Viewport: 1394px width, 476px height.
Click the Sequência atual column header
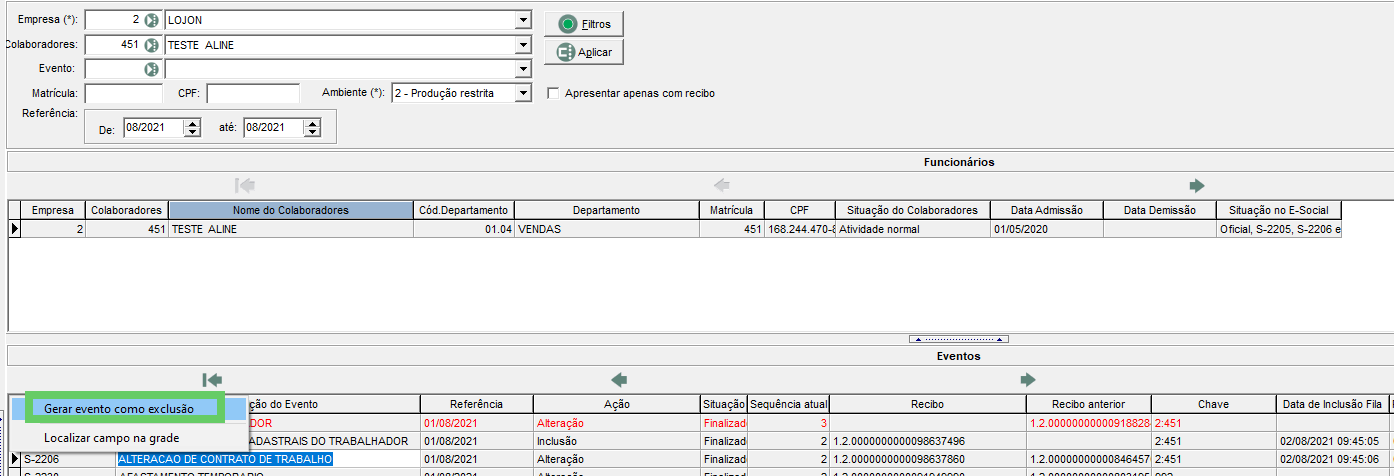789,404
